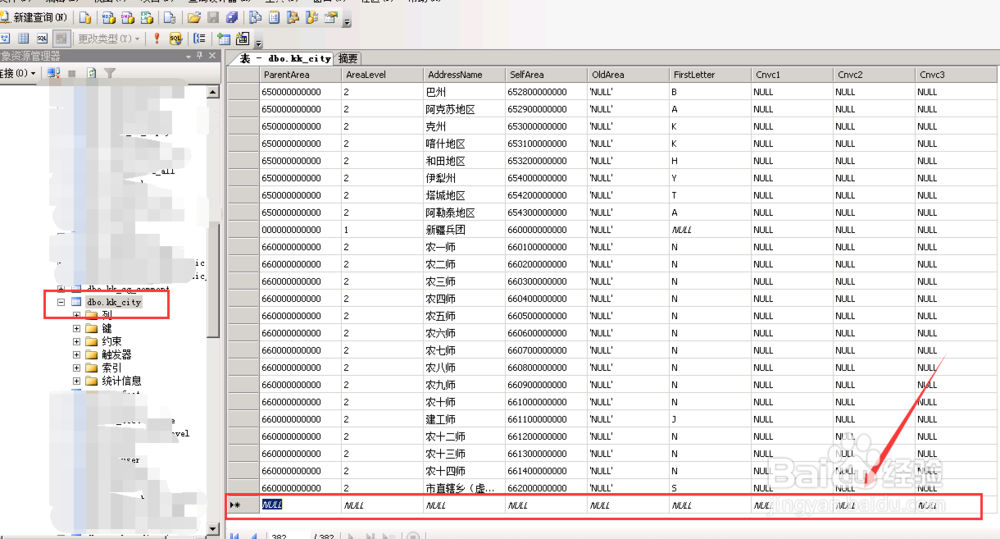
Task: Click the Cnvc3 column header
Action: [956, 75]
